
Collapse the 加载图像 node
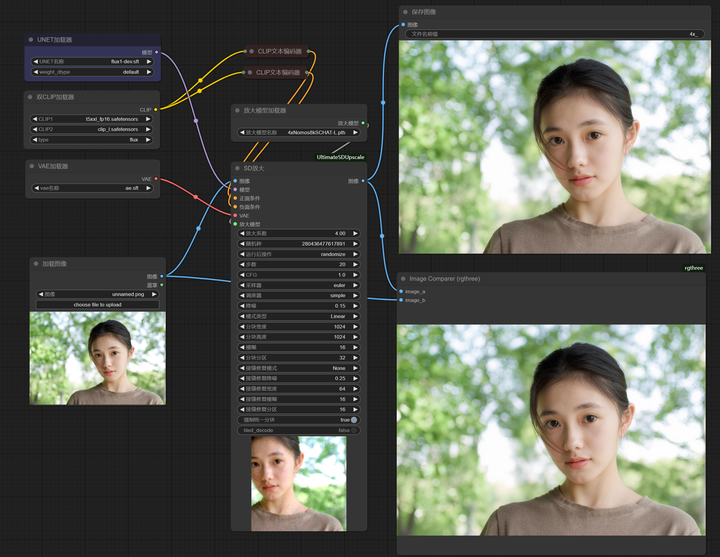point(36,264)
